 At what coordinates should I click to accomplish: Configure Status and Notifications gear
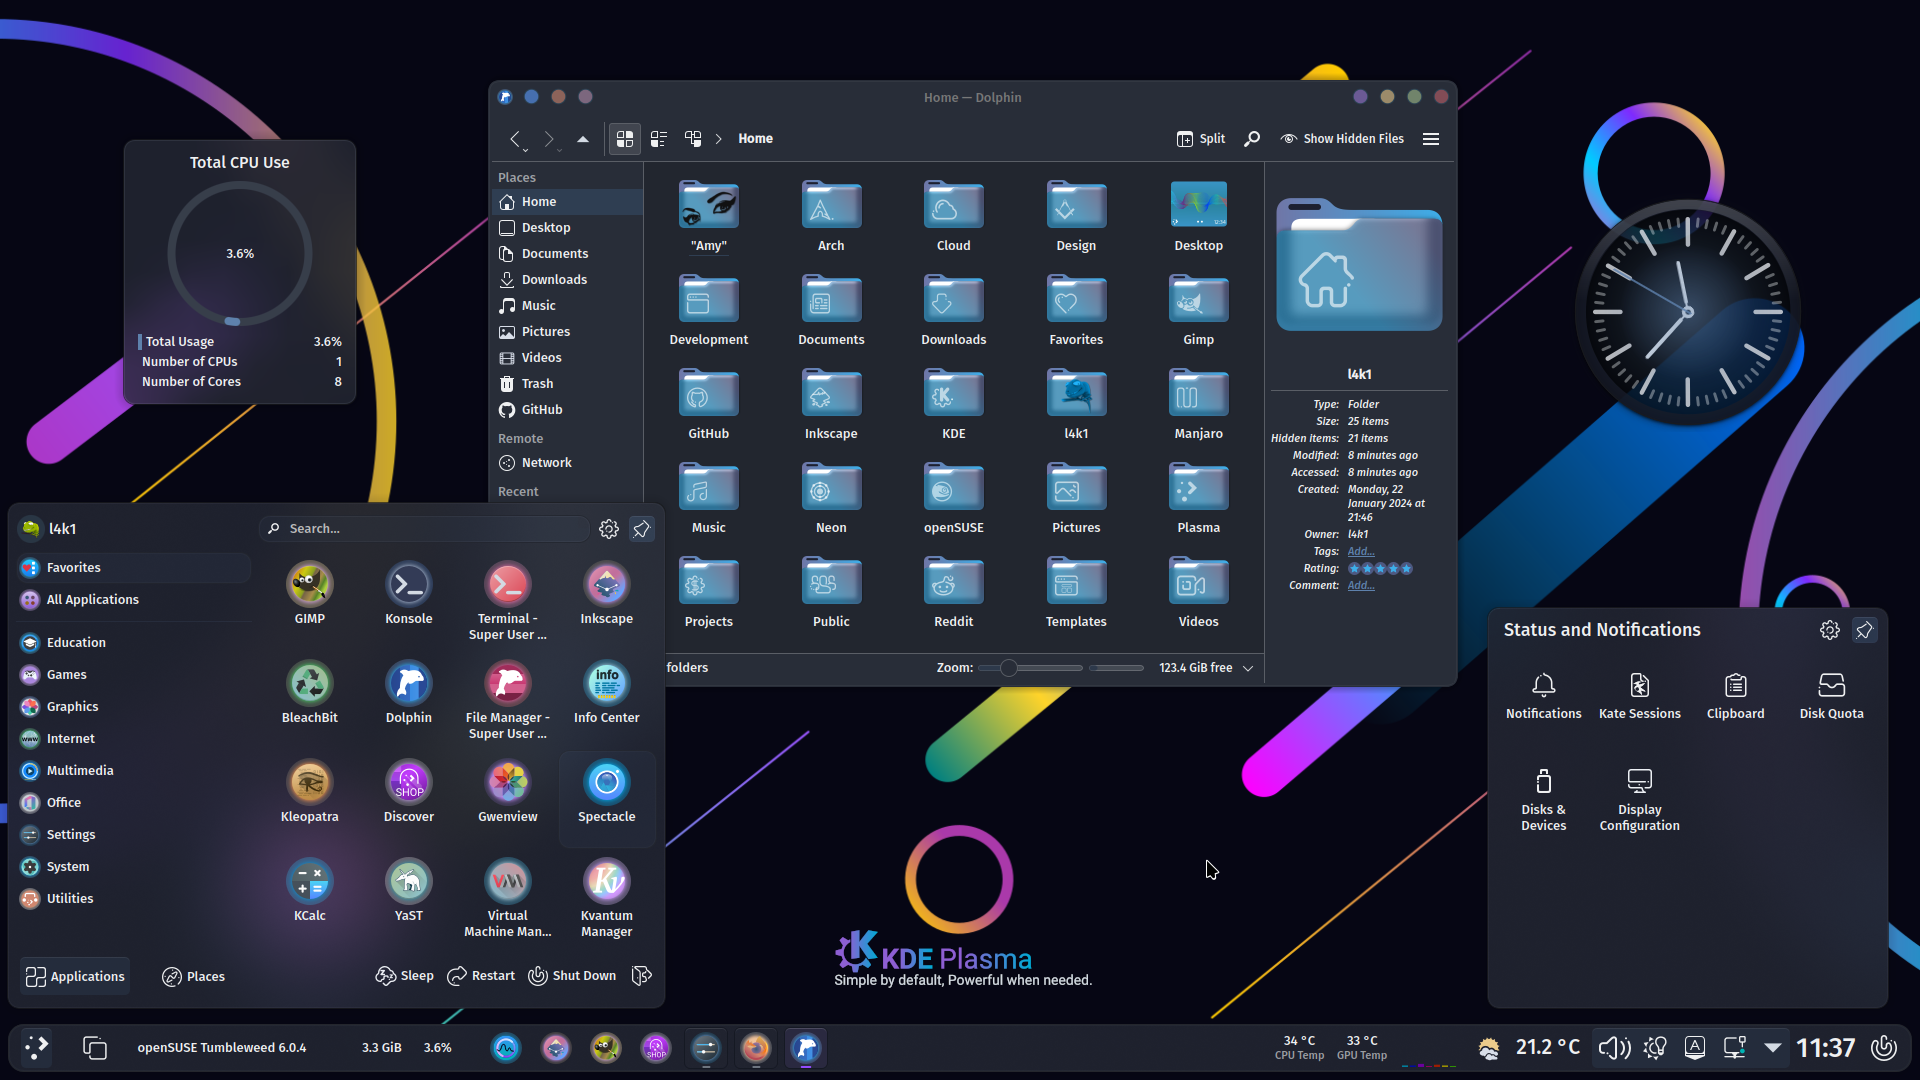[1829, 630]
